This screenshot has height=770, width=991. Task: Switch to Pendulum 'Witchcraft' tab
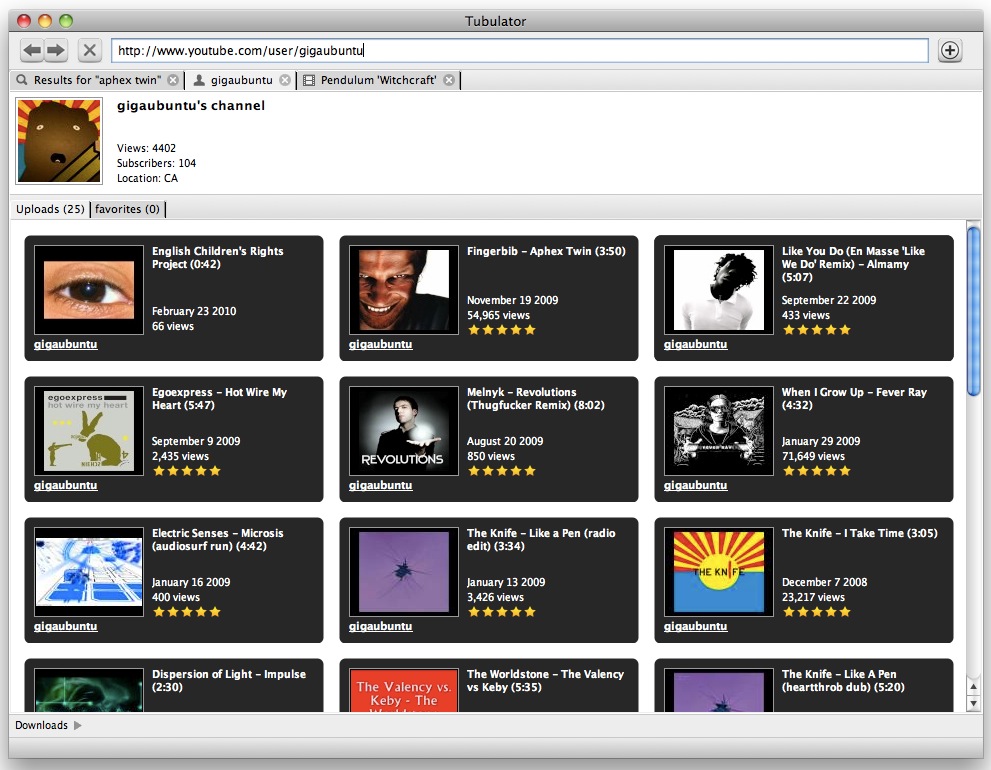point(379,80)
